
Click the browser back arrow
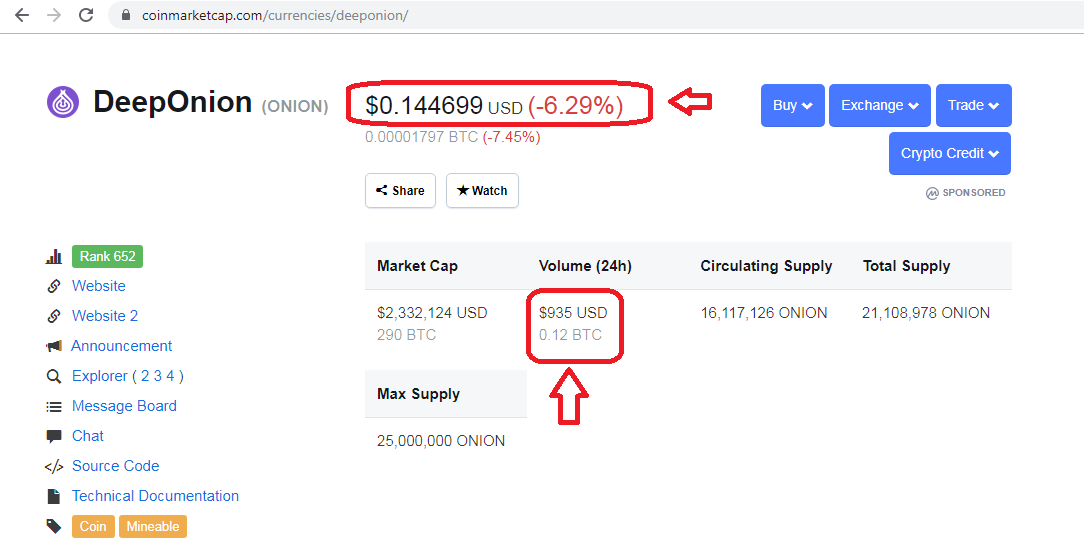(x=22, y=15)
